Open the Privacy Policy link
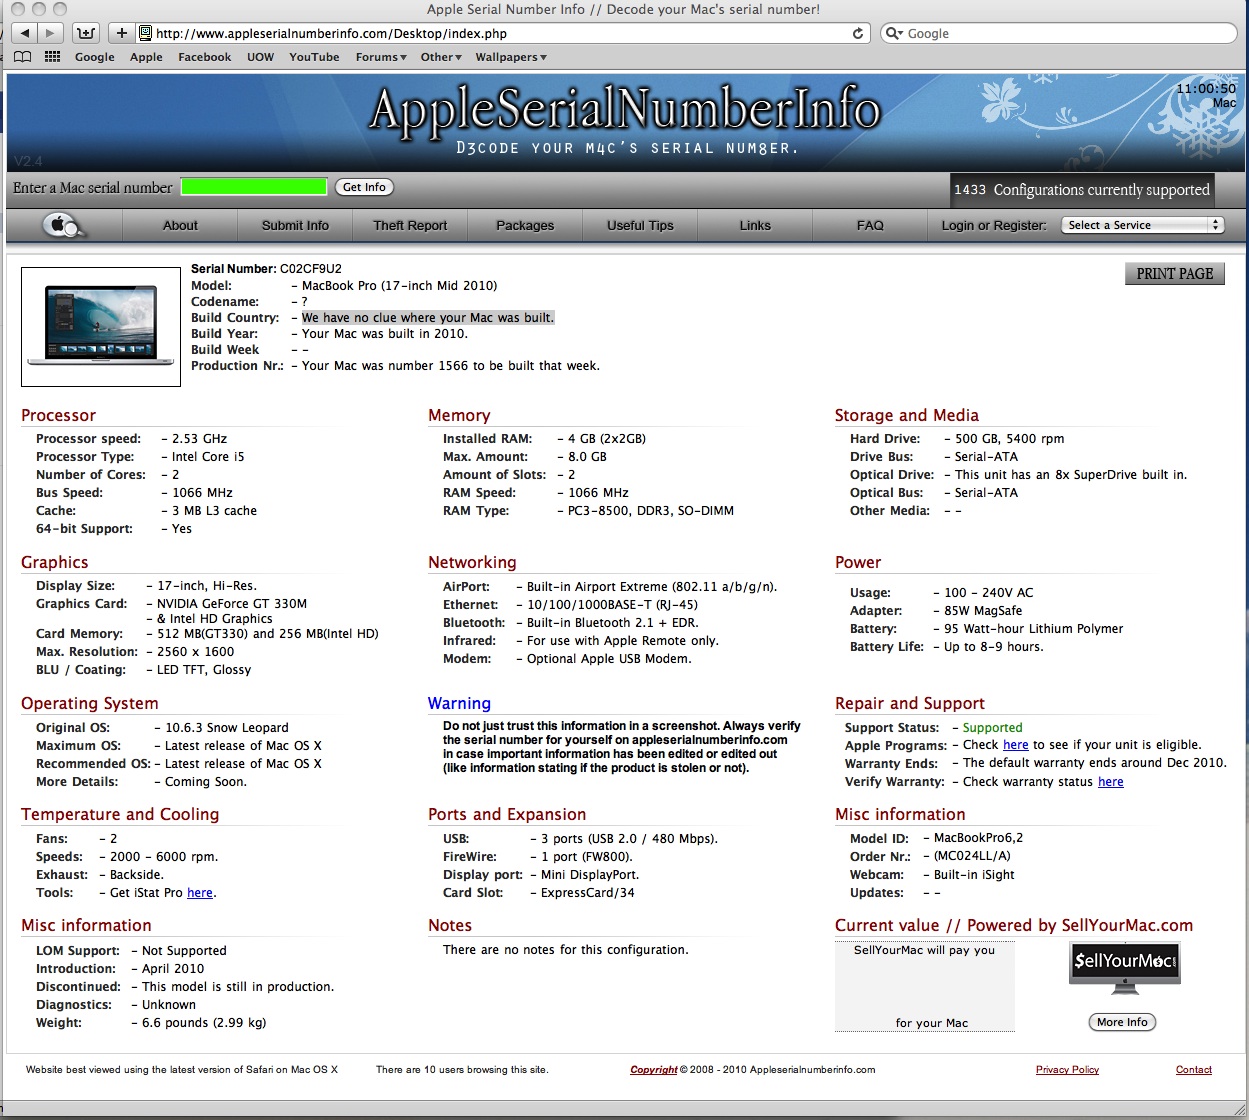Image resolution: width=1249 pixels, height=1120 pixels. [x=1067, y=1070]
